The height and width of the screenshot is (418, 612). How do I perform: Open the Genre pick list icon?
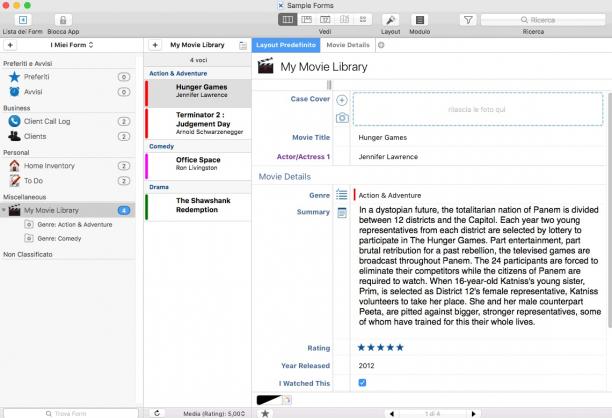pyautogui.click(x=342, y=194)
